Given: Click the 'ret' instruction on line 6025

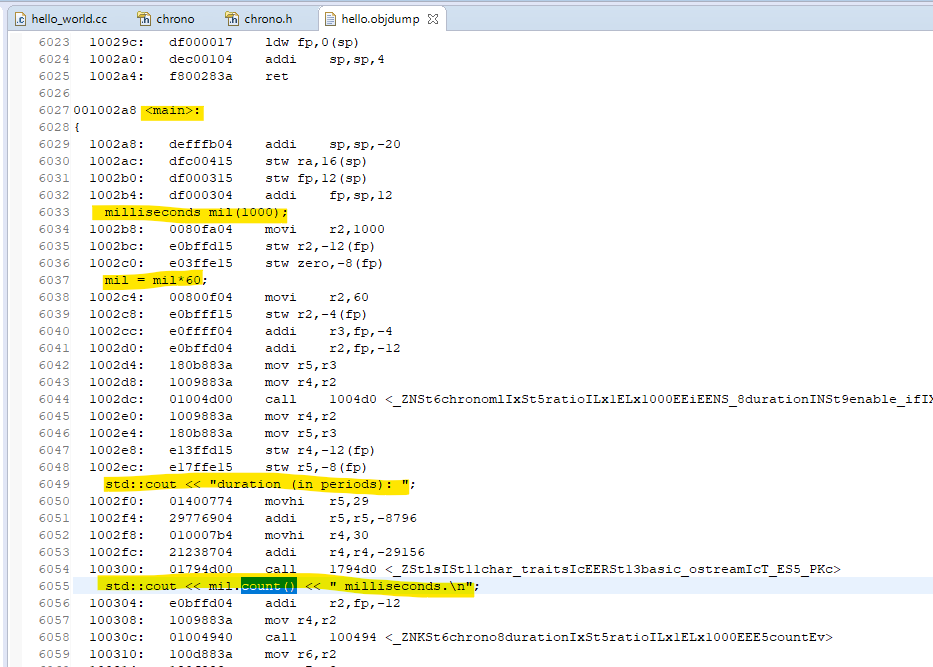Looking at the screenshot, I should (x=277, y=77).
